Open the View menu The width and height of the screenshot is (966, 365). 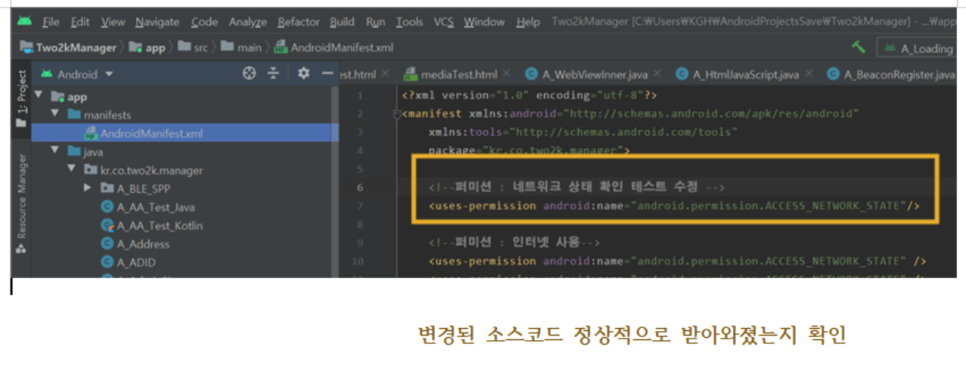113,22
